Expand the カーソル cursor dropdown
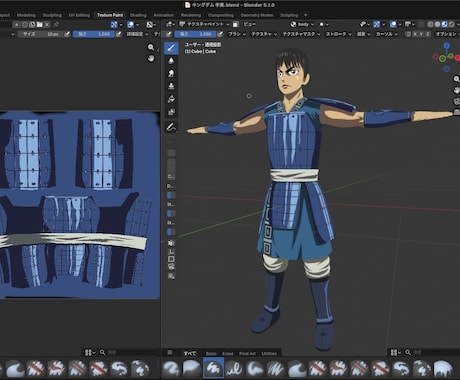460x380 pixels. (386, 34)
